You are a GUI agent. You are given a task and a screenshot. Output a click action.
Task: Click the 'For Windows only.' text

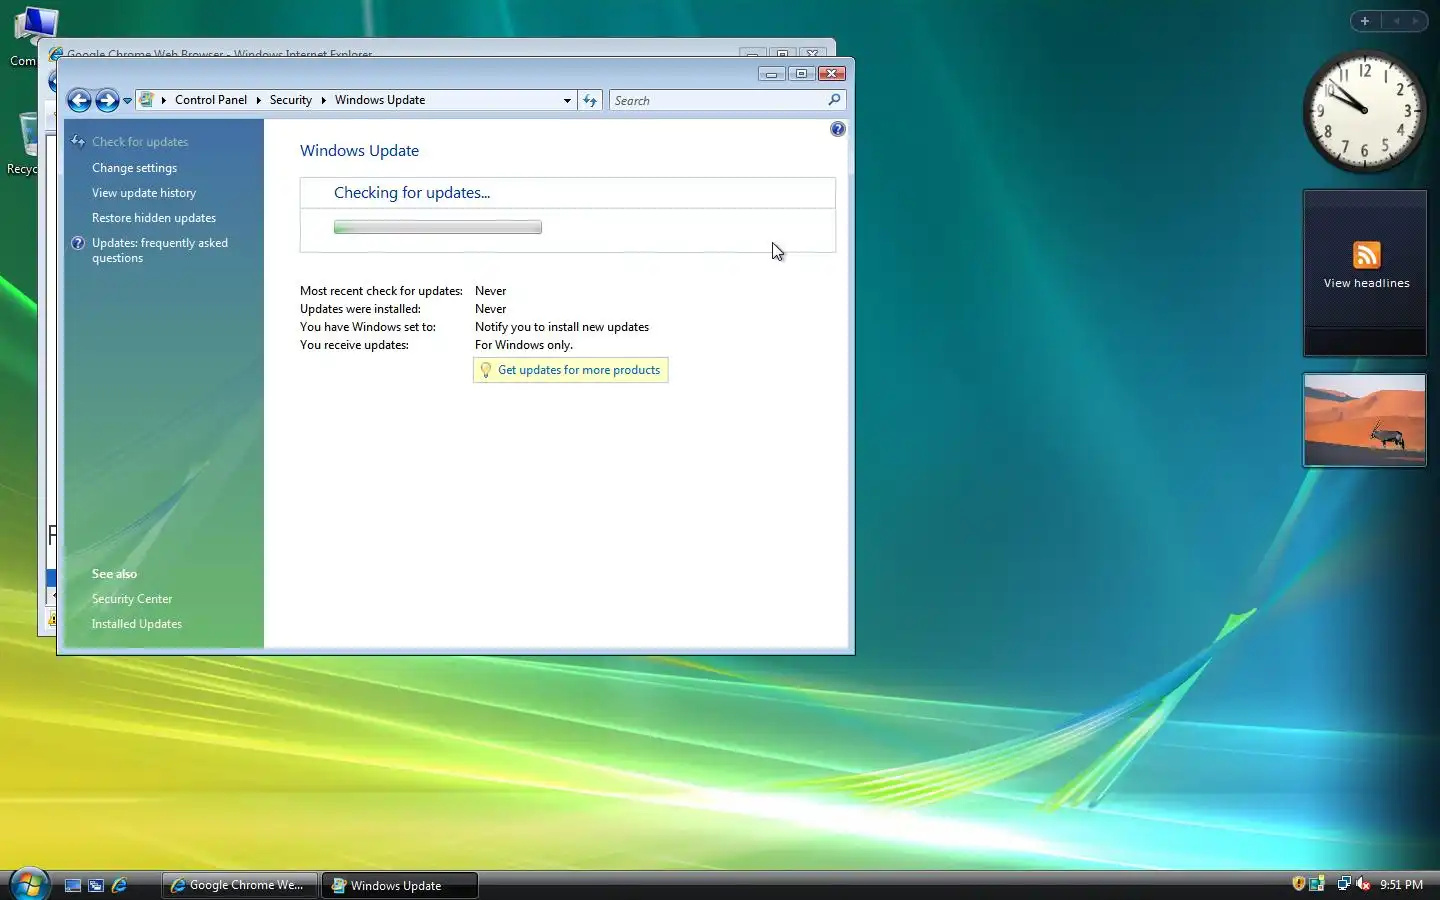pos(524,345)
